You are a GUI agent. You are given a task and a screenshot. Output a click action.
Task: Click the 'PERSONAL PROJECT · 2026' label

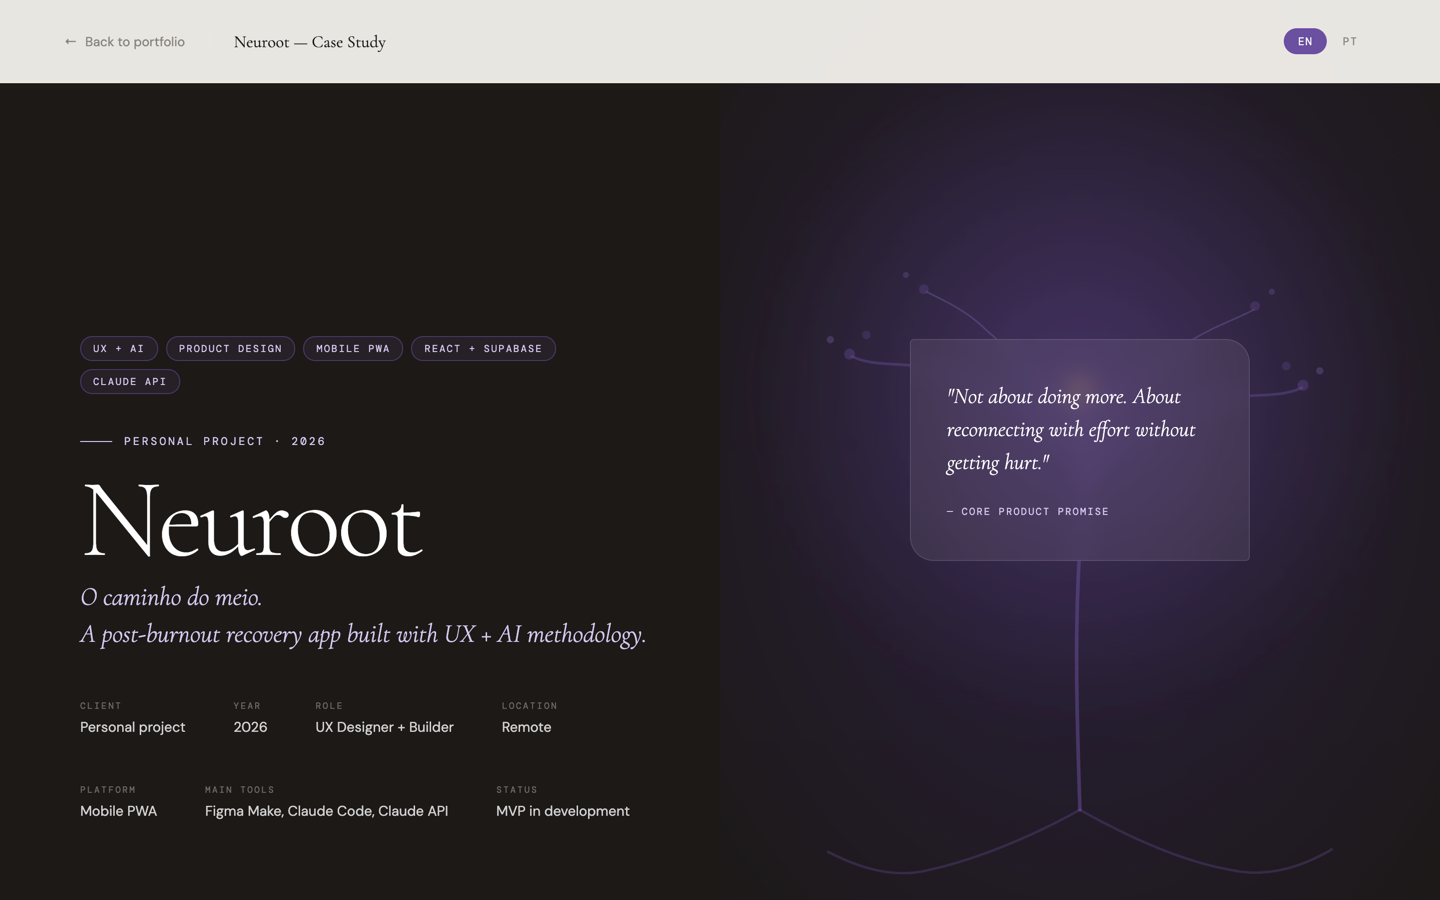[224, 441]
